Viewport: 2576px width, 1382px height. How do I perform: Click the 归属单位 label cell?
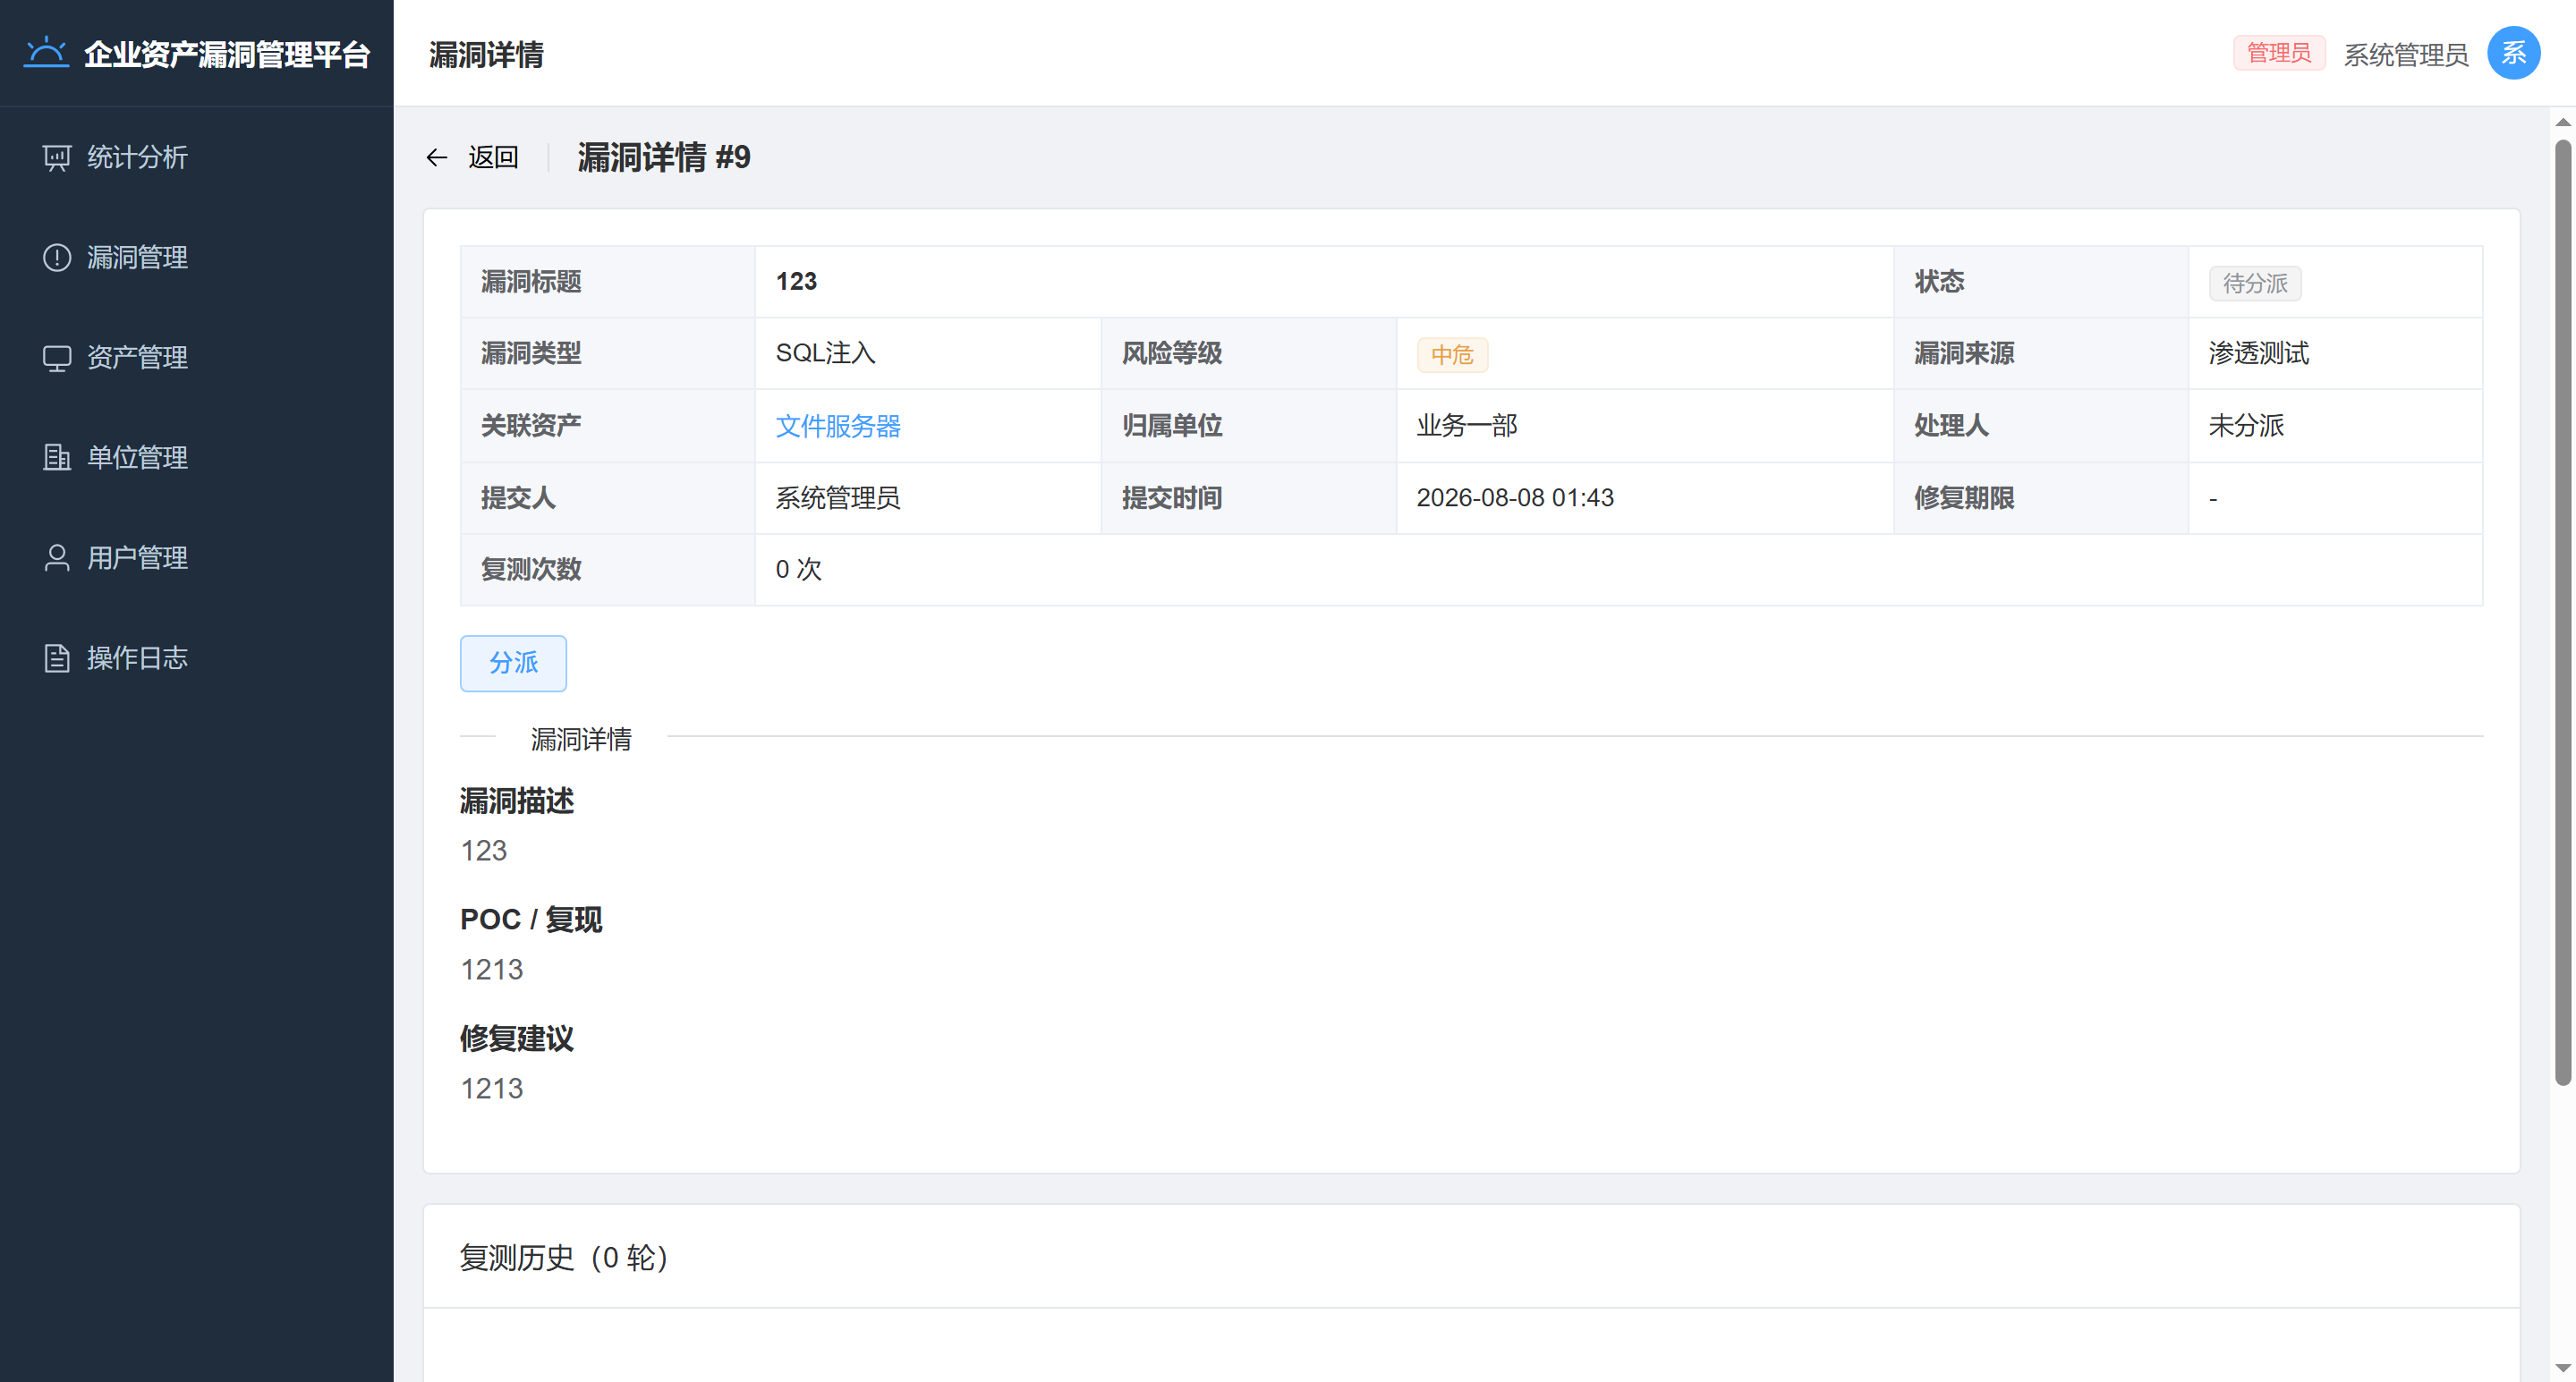(1248, 426)
